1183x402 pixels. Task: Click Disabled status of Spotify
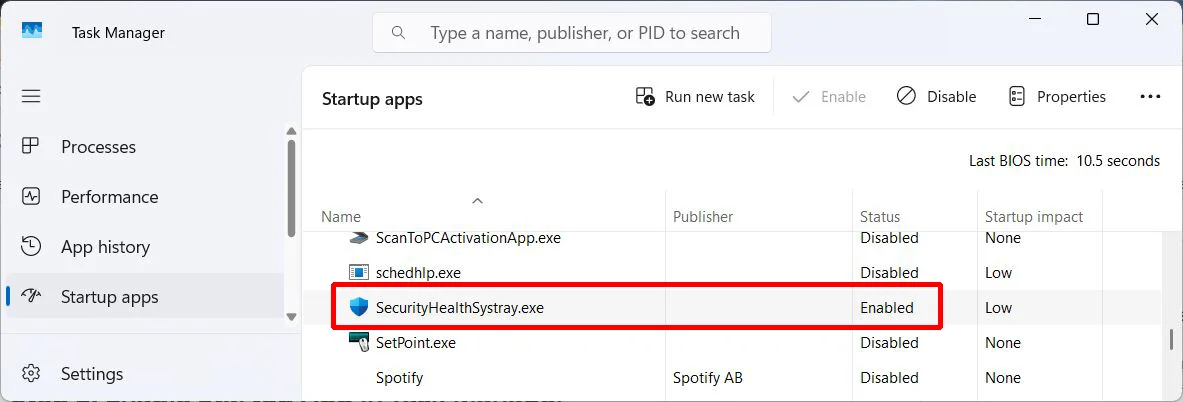point(890,377)
